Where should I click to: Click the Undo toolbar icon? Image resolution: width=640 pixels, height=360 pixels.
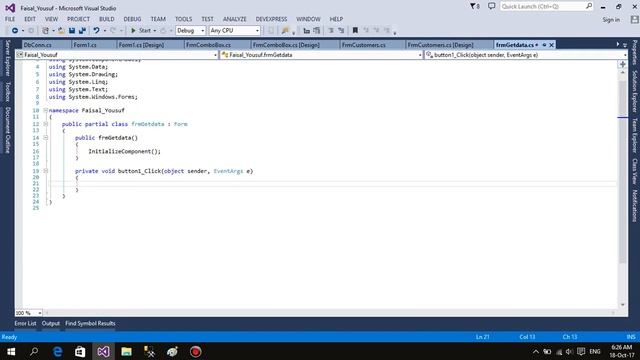pyautogui.click(x=96, y=31)
